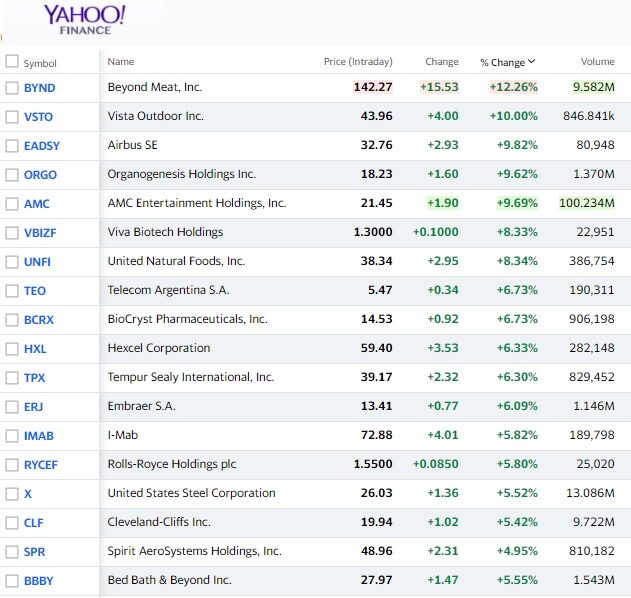Open the SPR ticker link
The image size is (631, 598).
[x=34, y=551]
